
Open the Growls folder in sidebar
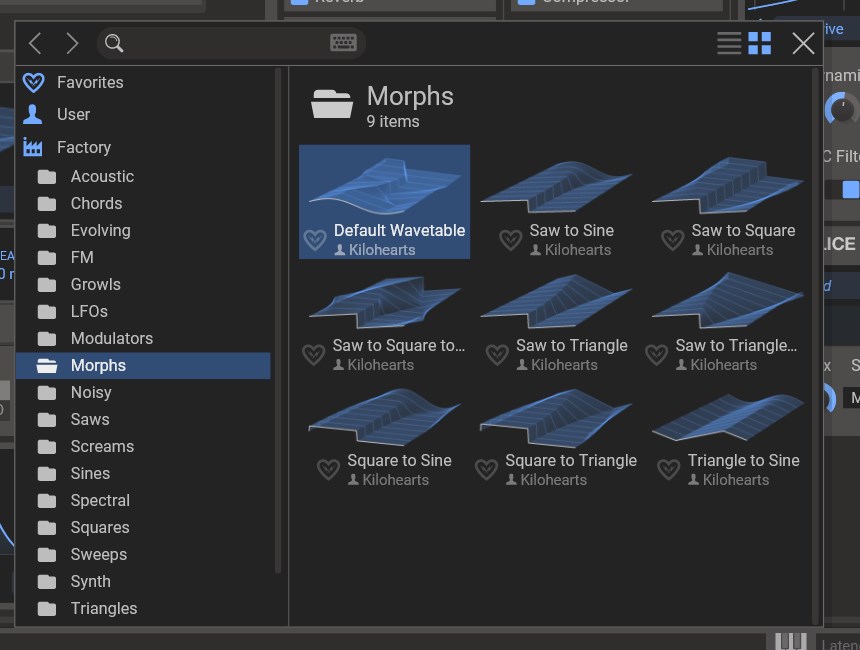(95, 284)
